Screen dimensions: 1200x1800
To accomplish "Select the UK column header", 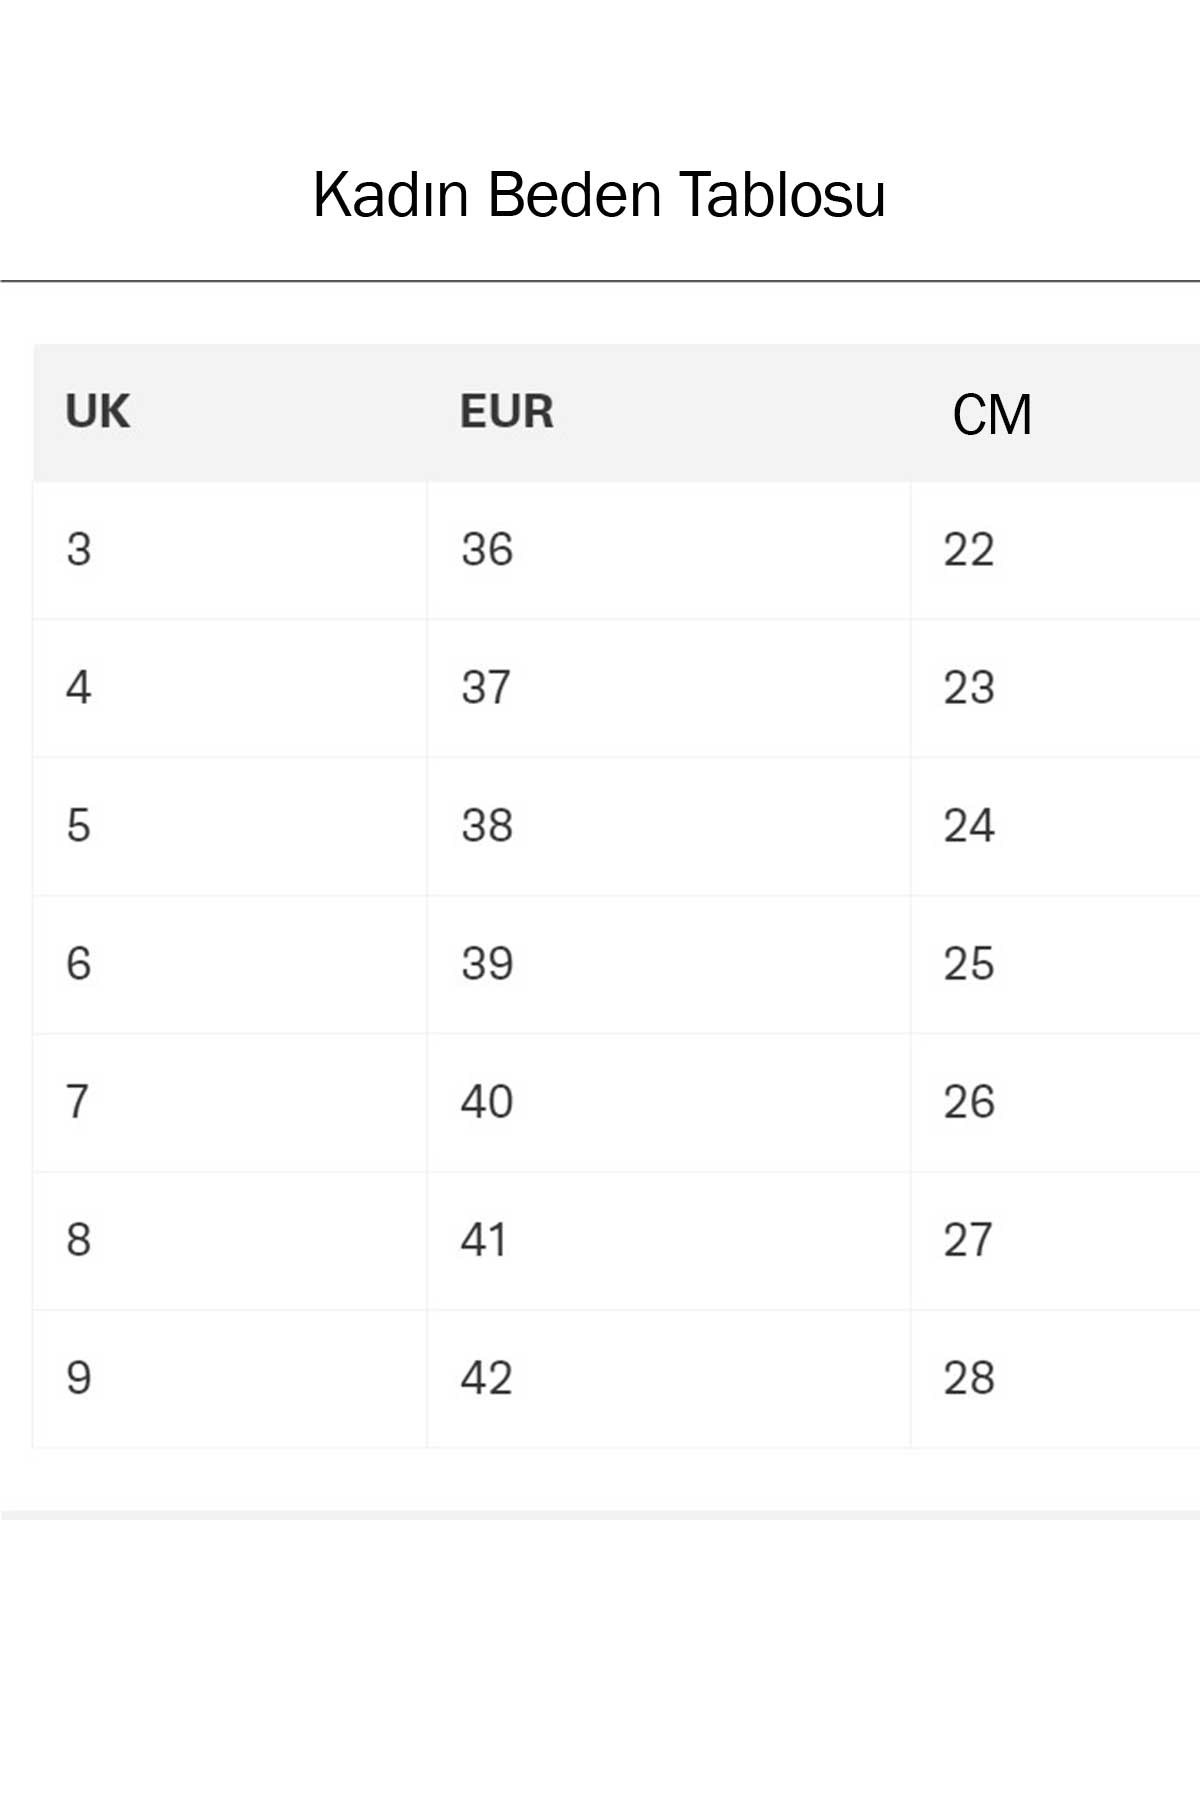I will [x=98, y=412].
